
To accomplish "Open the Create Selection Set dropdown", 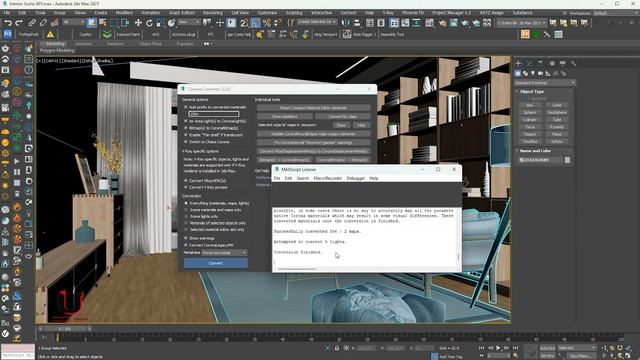I will tap(317, 22).
